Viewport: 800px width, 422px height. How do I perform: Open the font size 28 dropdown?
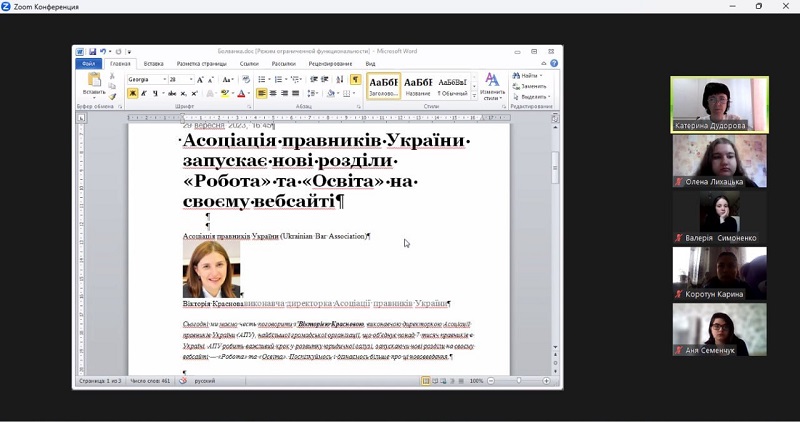tap(191, 80)
